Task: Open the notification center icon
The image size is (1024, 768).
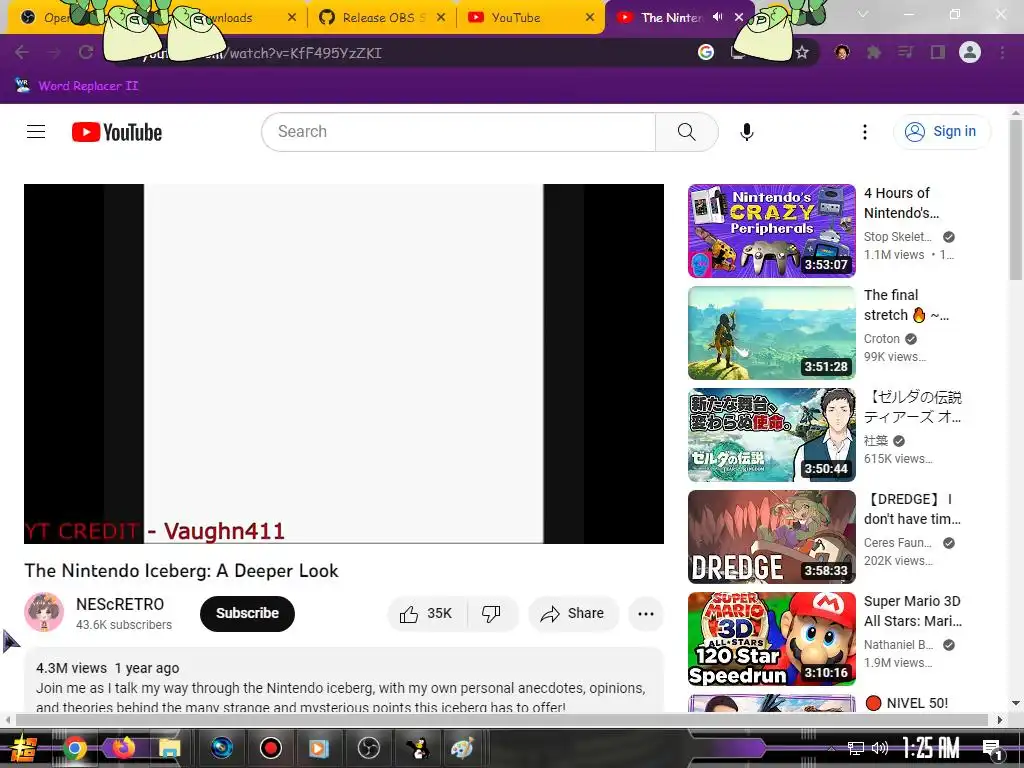Action: (992, 748)
